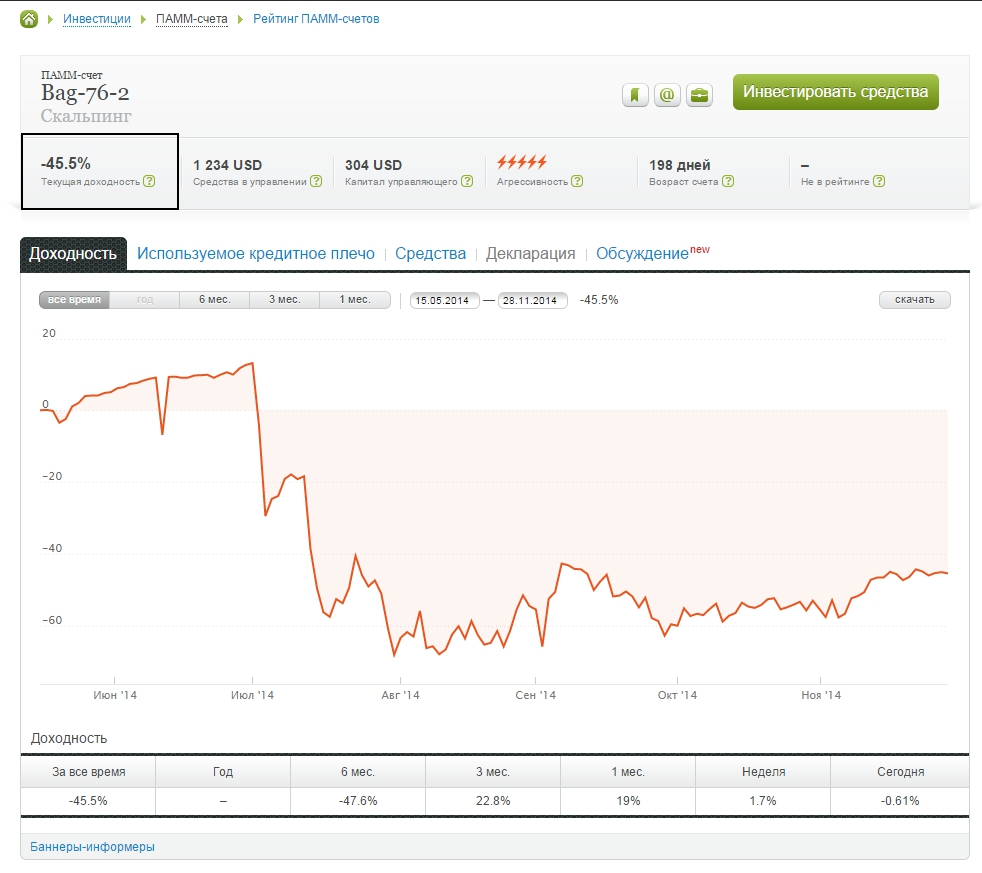Click the -0.61% cell under Сегодня
Viewport: 982px width, 873px height.
(x=900, y=801)
